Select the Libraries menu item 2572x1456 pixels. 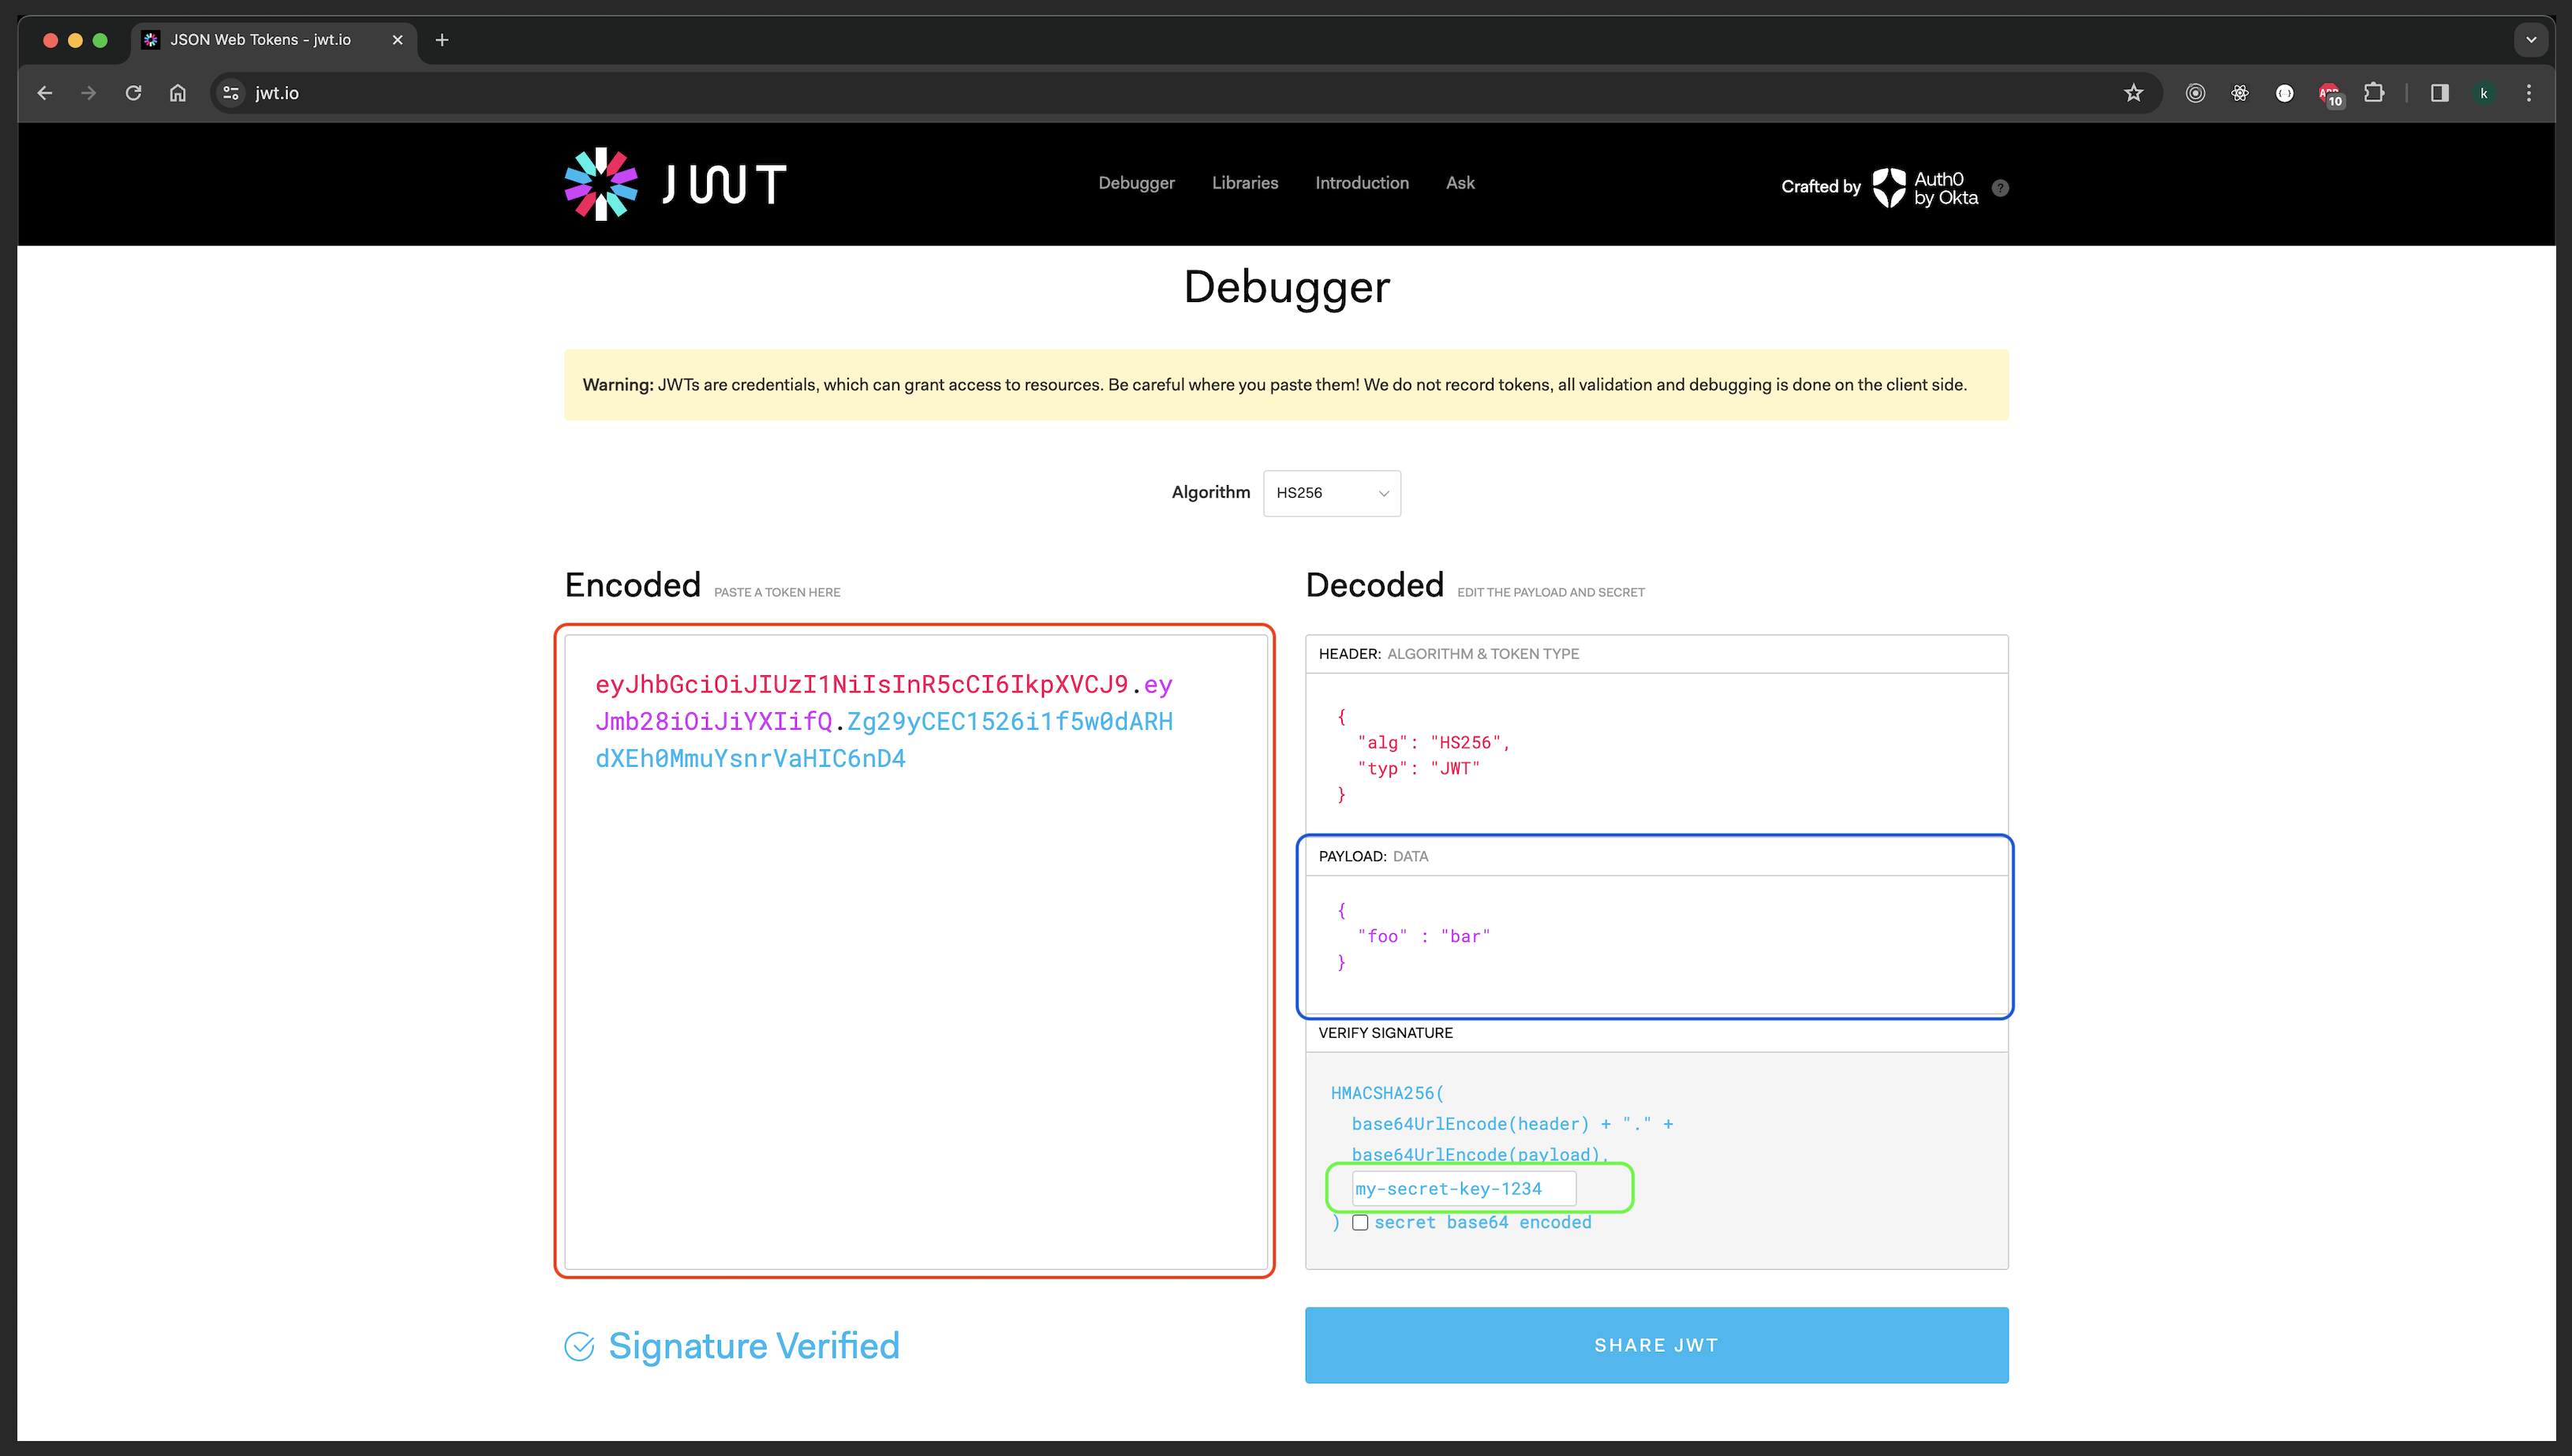(1244, 183)
